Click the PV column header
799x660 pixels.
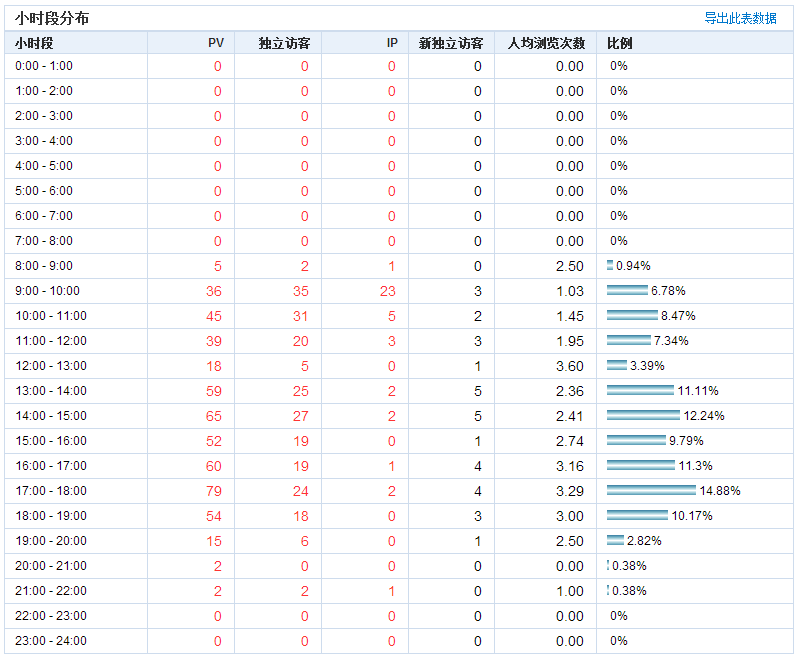(216, 43)
